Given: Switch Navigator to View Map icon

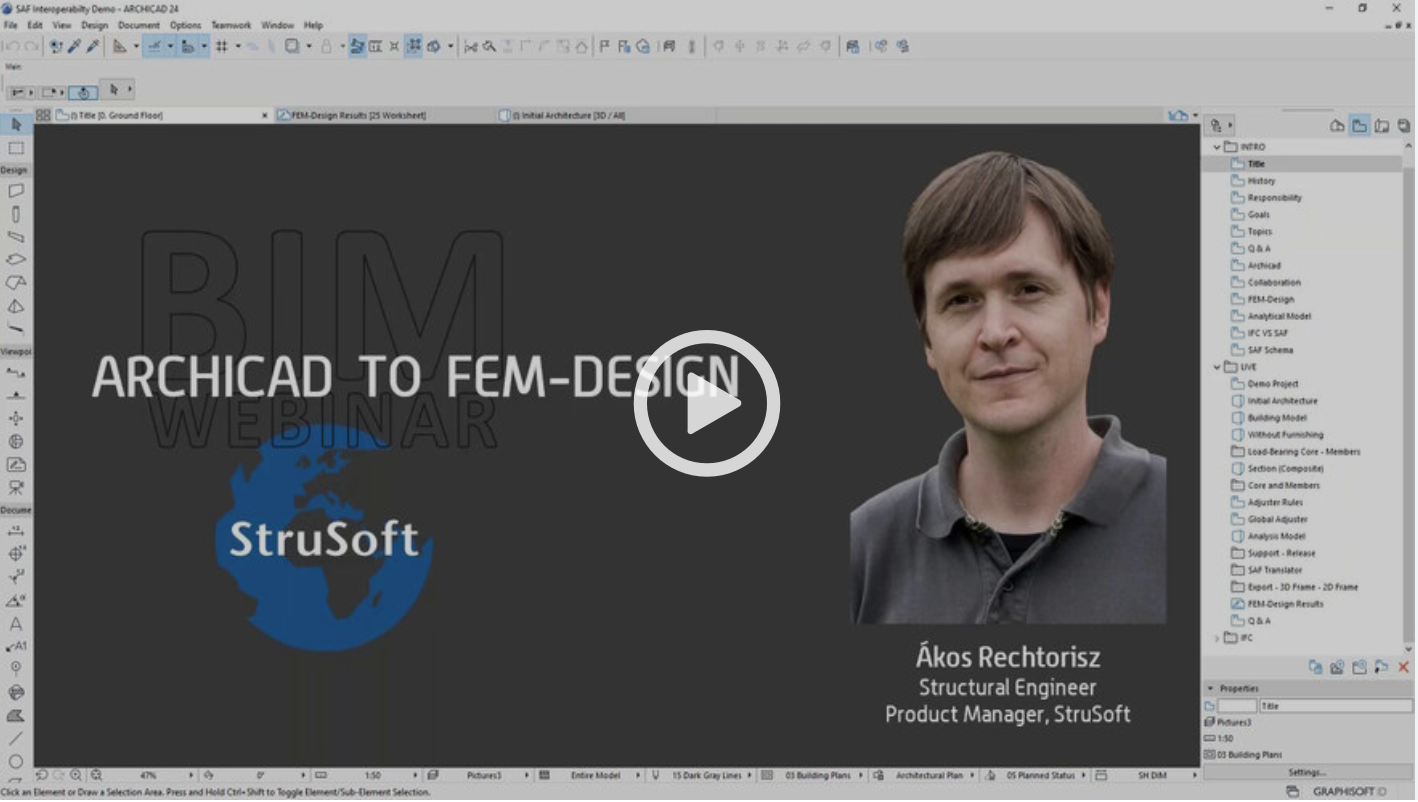Looking at the screenshot, I should tap(1359, 126).
